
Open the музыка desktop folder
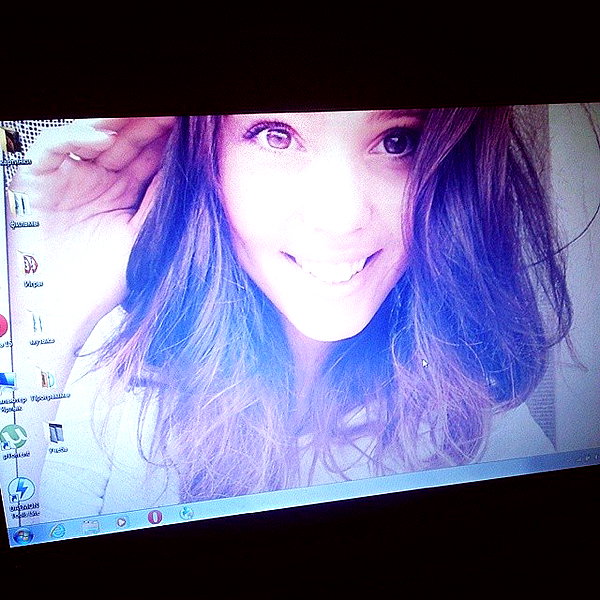point(40,328)
